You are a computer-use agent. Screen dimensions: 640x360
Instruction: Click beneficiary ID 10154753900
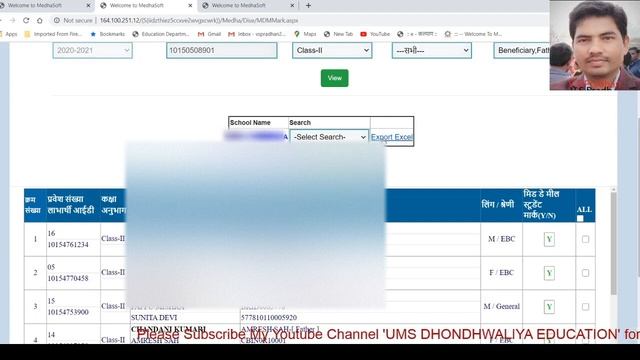[68, 312]
